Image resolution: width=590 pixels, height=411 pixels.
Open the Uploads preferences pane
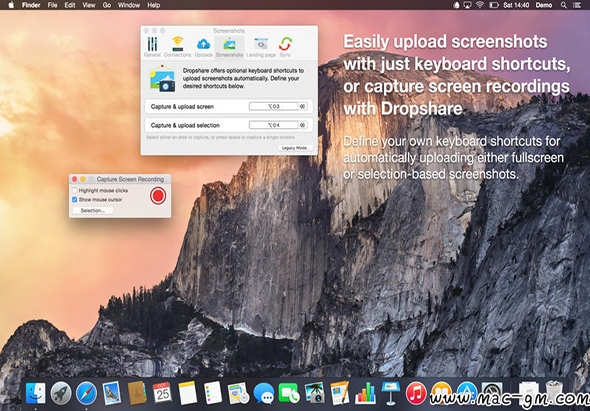pyautogui.click(x=204, y=47)
